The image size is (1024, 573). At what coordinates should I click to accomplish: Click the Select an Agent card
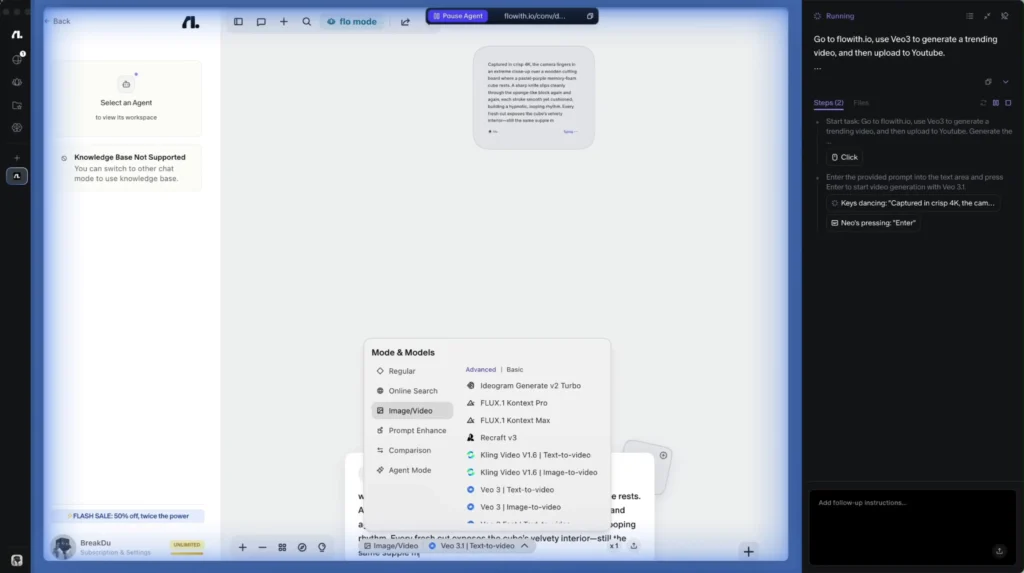pyautogui.click(x=127, y=99)
